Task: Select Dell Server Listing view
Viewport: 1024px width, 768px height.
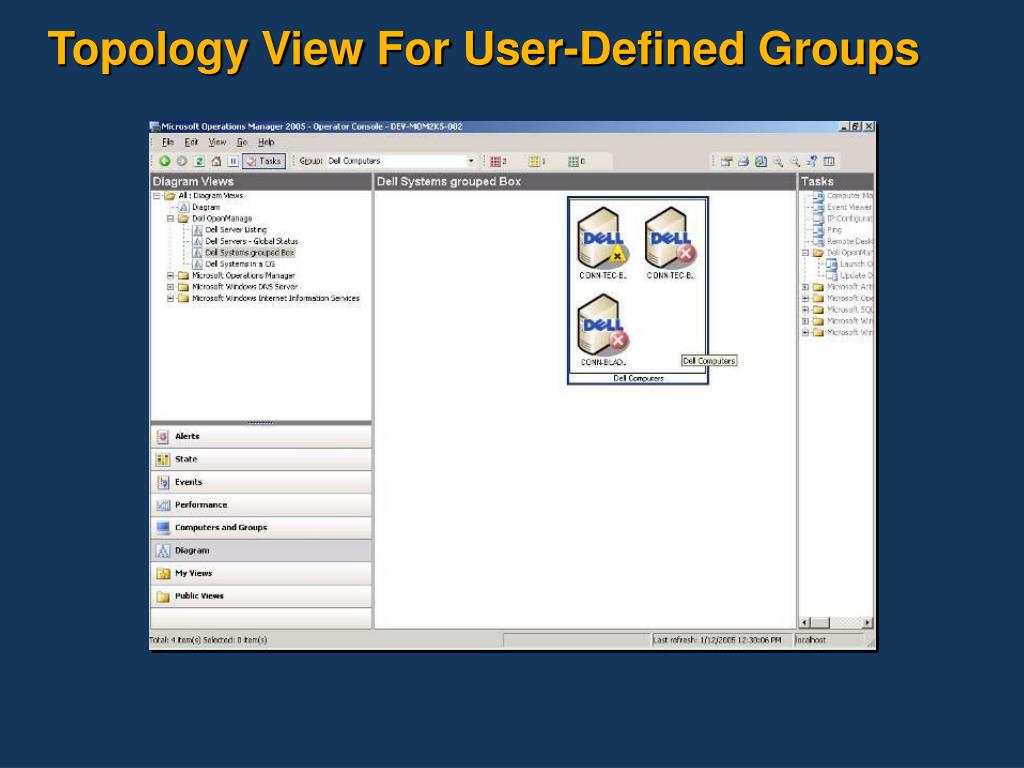Action: pos(236,230)
